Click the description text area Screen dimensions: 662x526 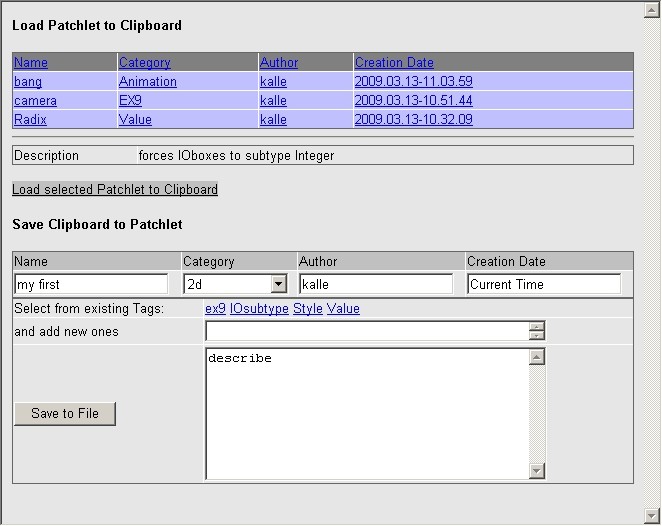point(367,414)
